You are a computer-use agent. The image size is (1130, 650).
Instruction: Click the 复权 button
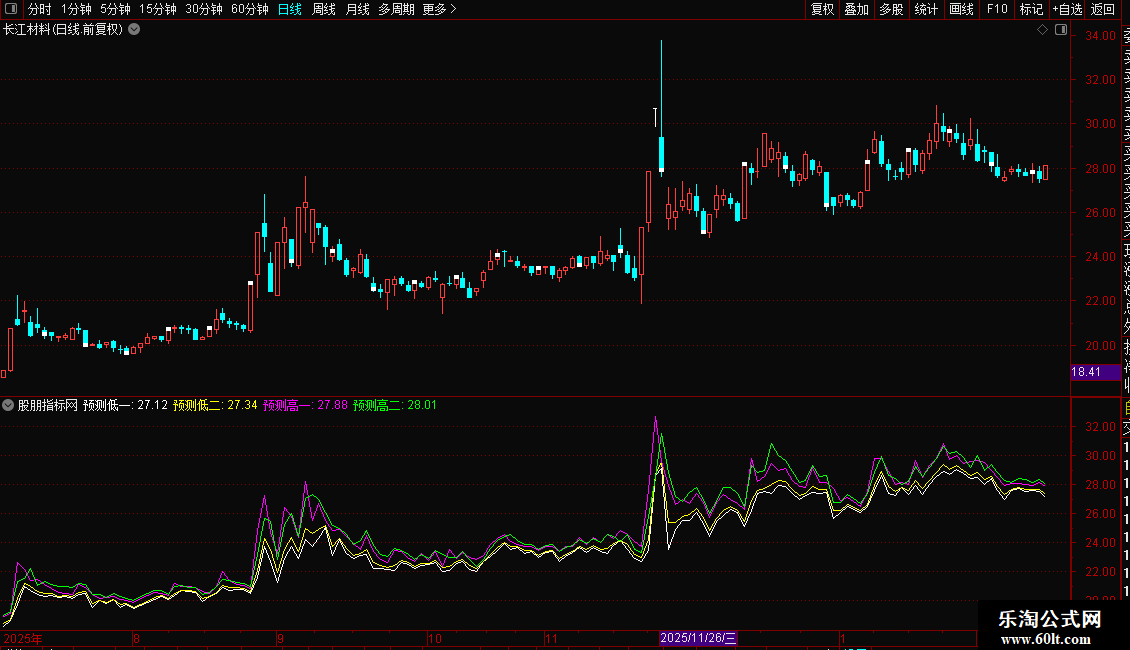tap(822, 9)
